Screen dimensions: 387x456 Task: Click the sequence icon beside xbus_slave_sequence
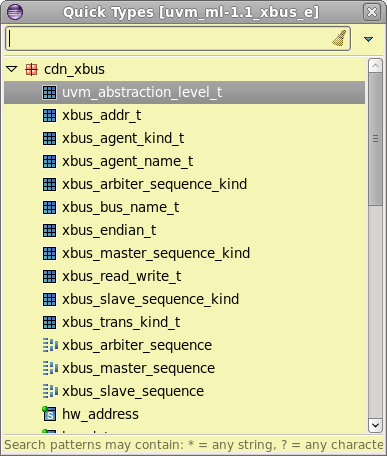50,391
